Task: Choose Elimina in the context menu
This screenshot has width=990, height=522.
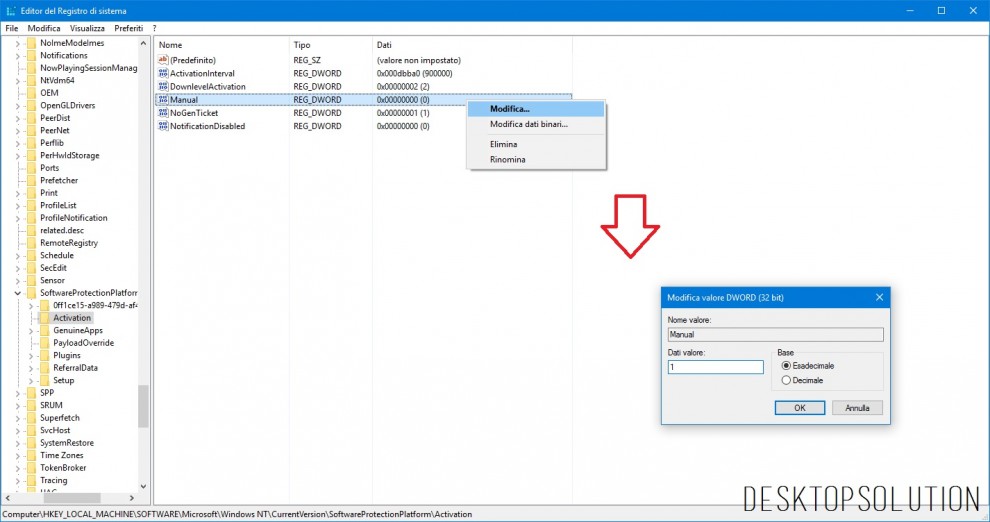Action: click(503, 144)
